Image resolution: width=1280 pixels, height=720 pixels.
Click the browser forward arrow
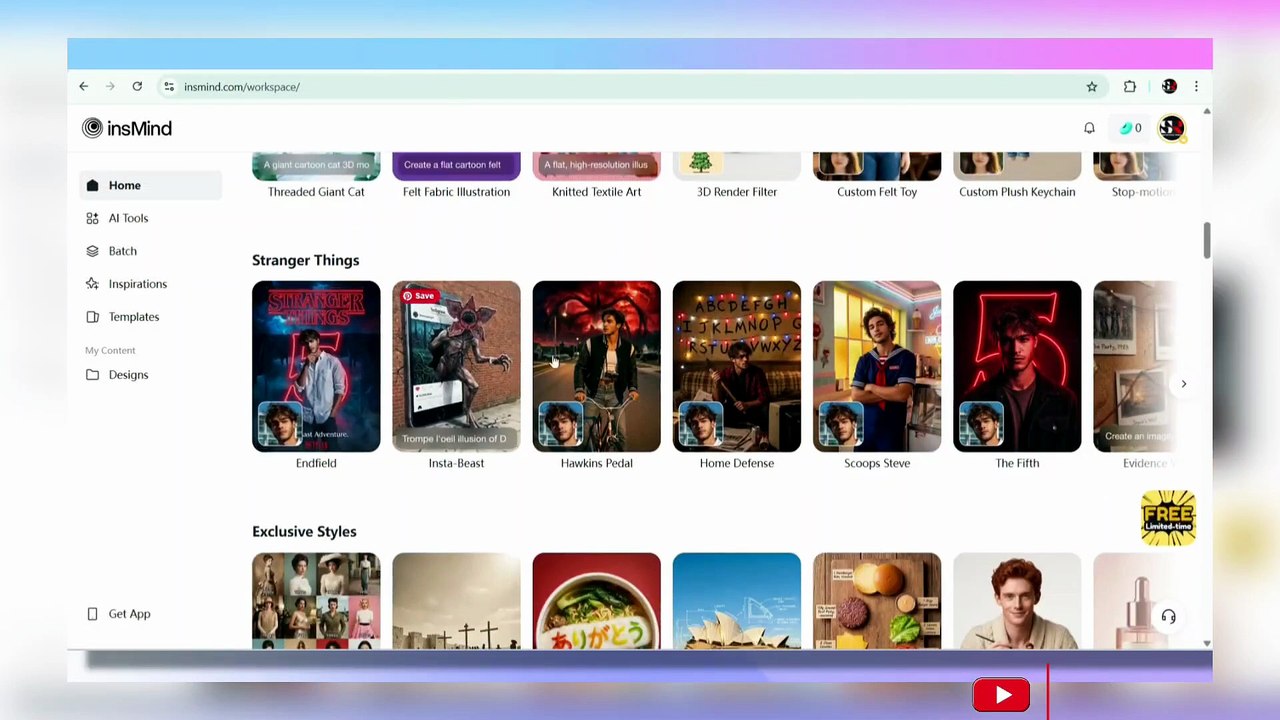coord(110,87)
